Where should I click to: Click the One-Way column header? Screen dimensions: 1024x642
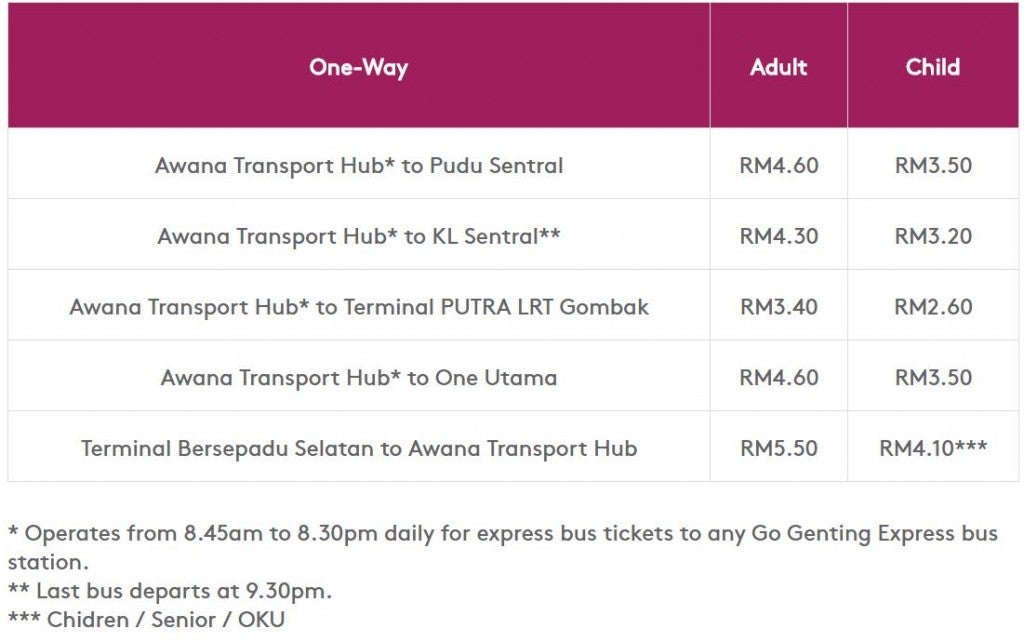pyautogui.click(x=358, y=67)
